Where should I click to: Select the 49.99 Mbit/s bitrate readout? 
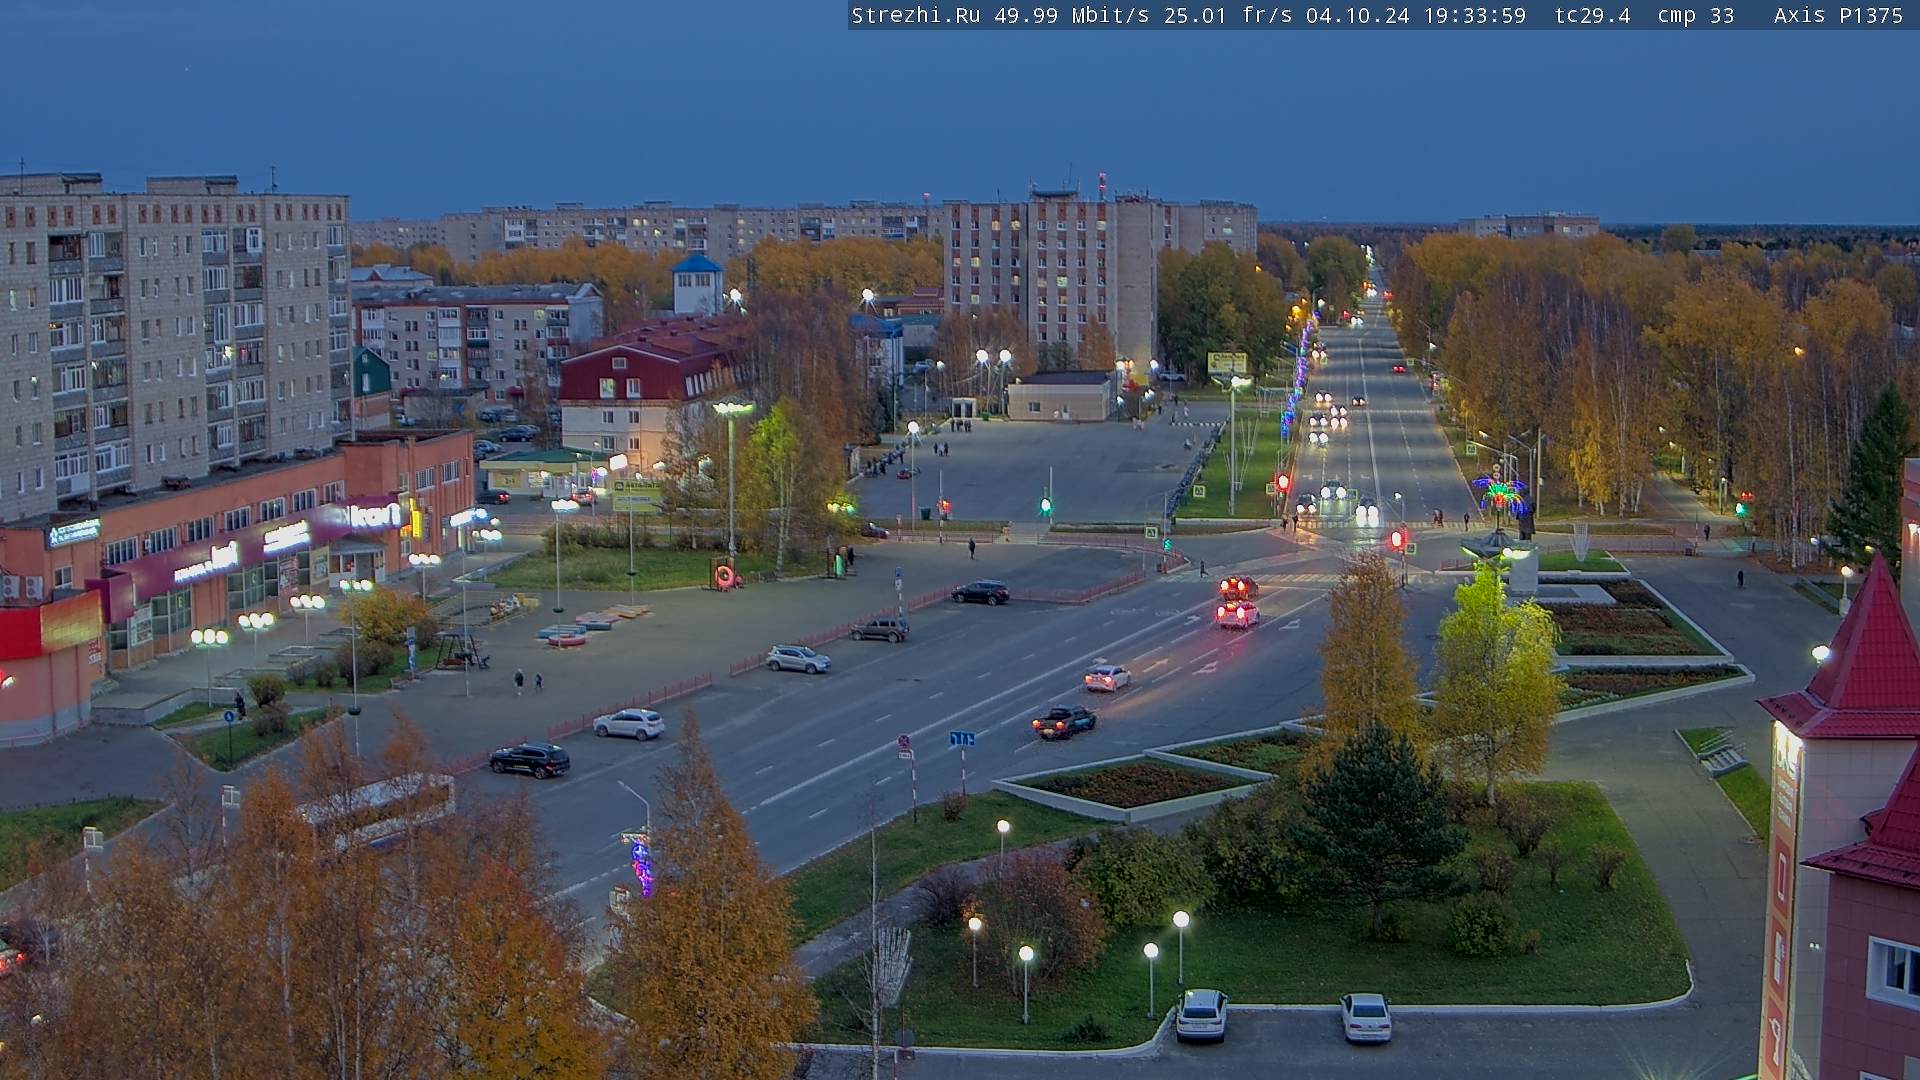pos(1071,15)
